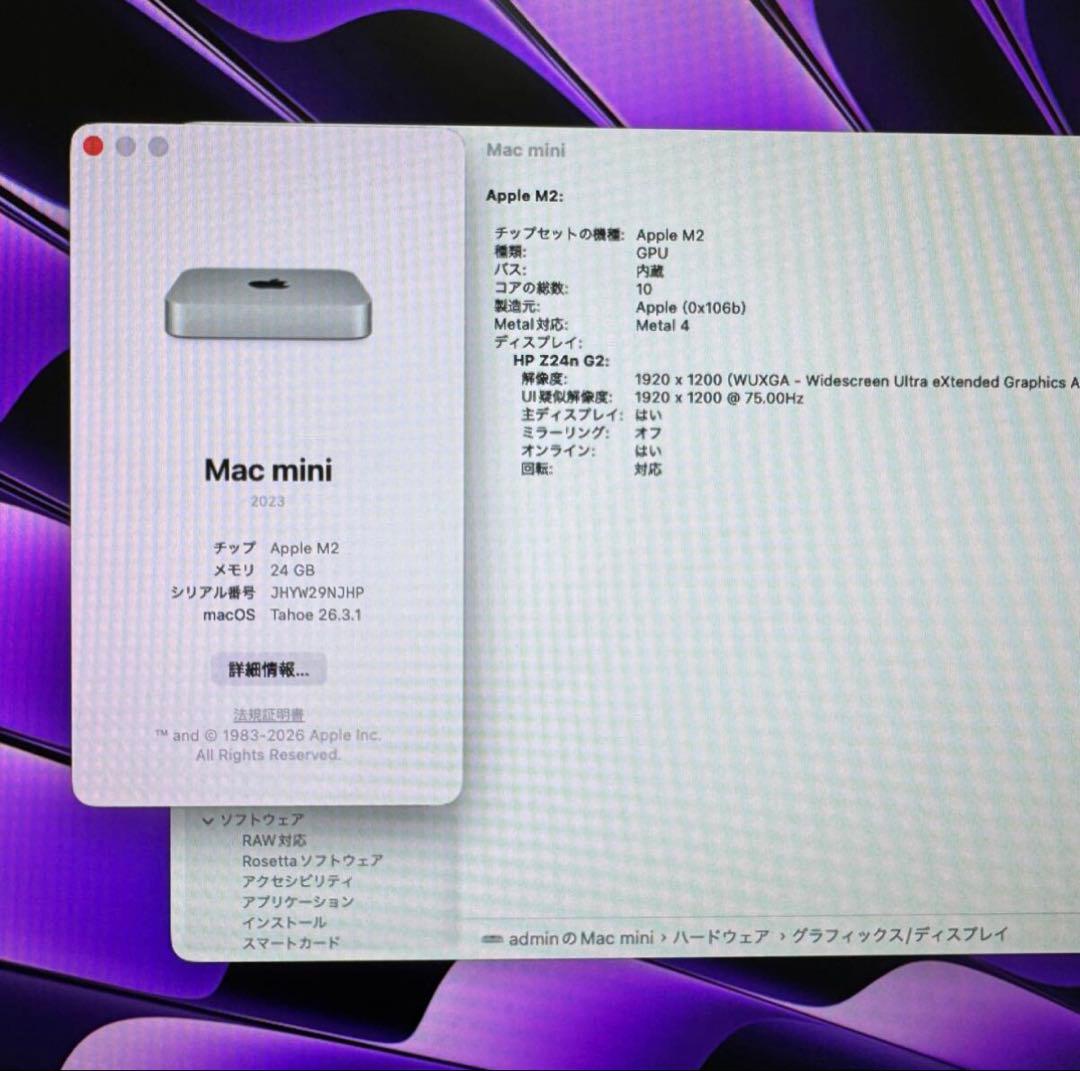Click the Mac mini window title in System Information
Viewport: 1080px width, 1071px height.
click(x=526, y=150)
